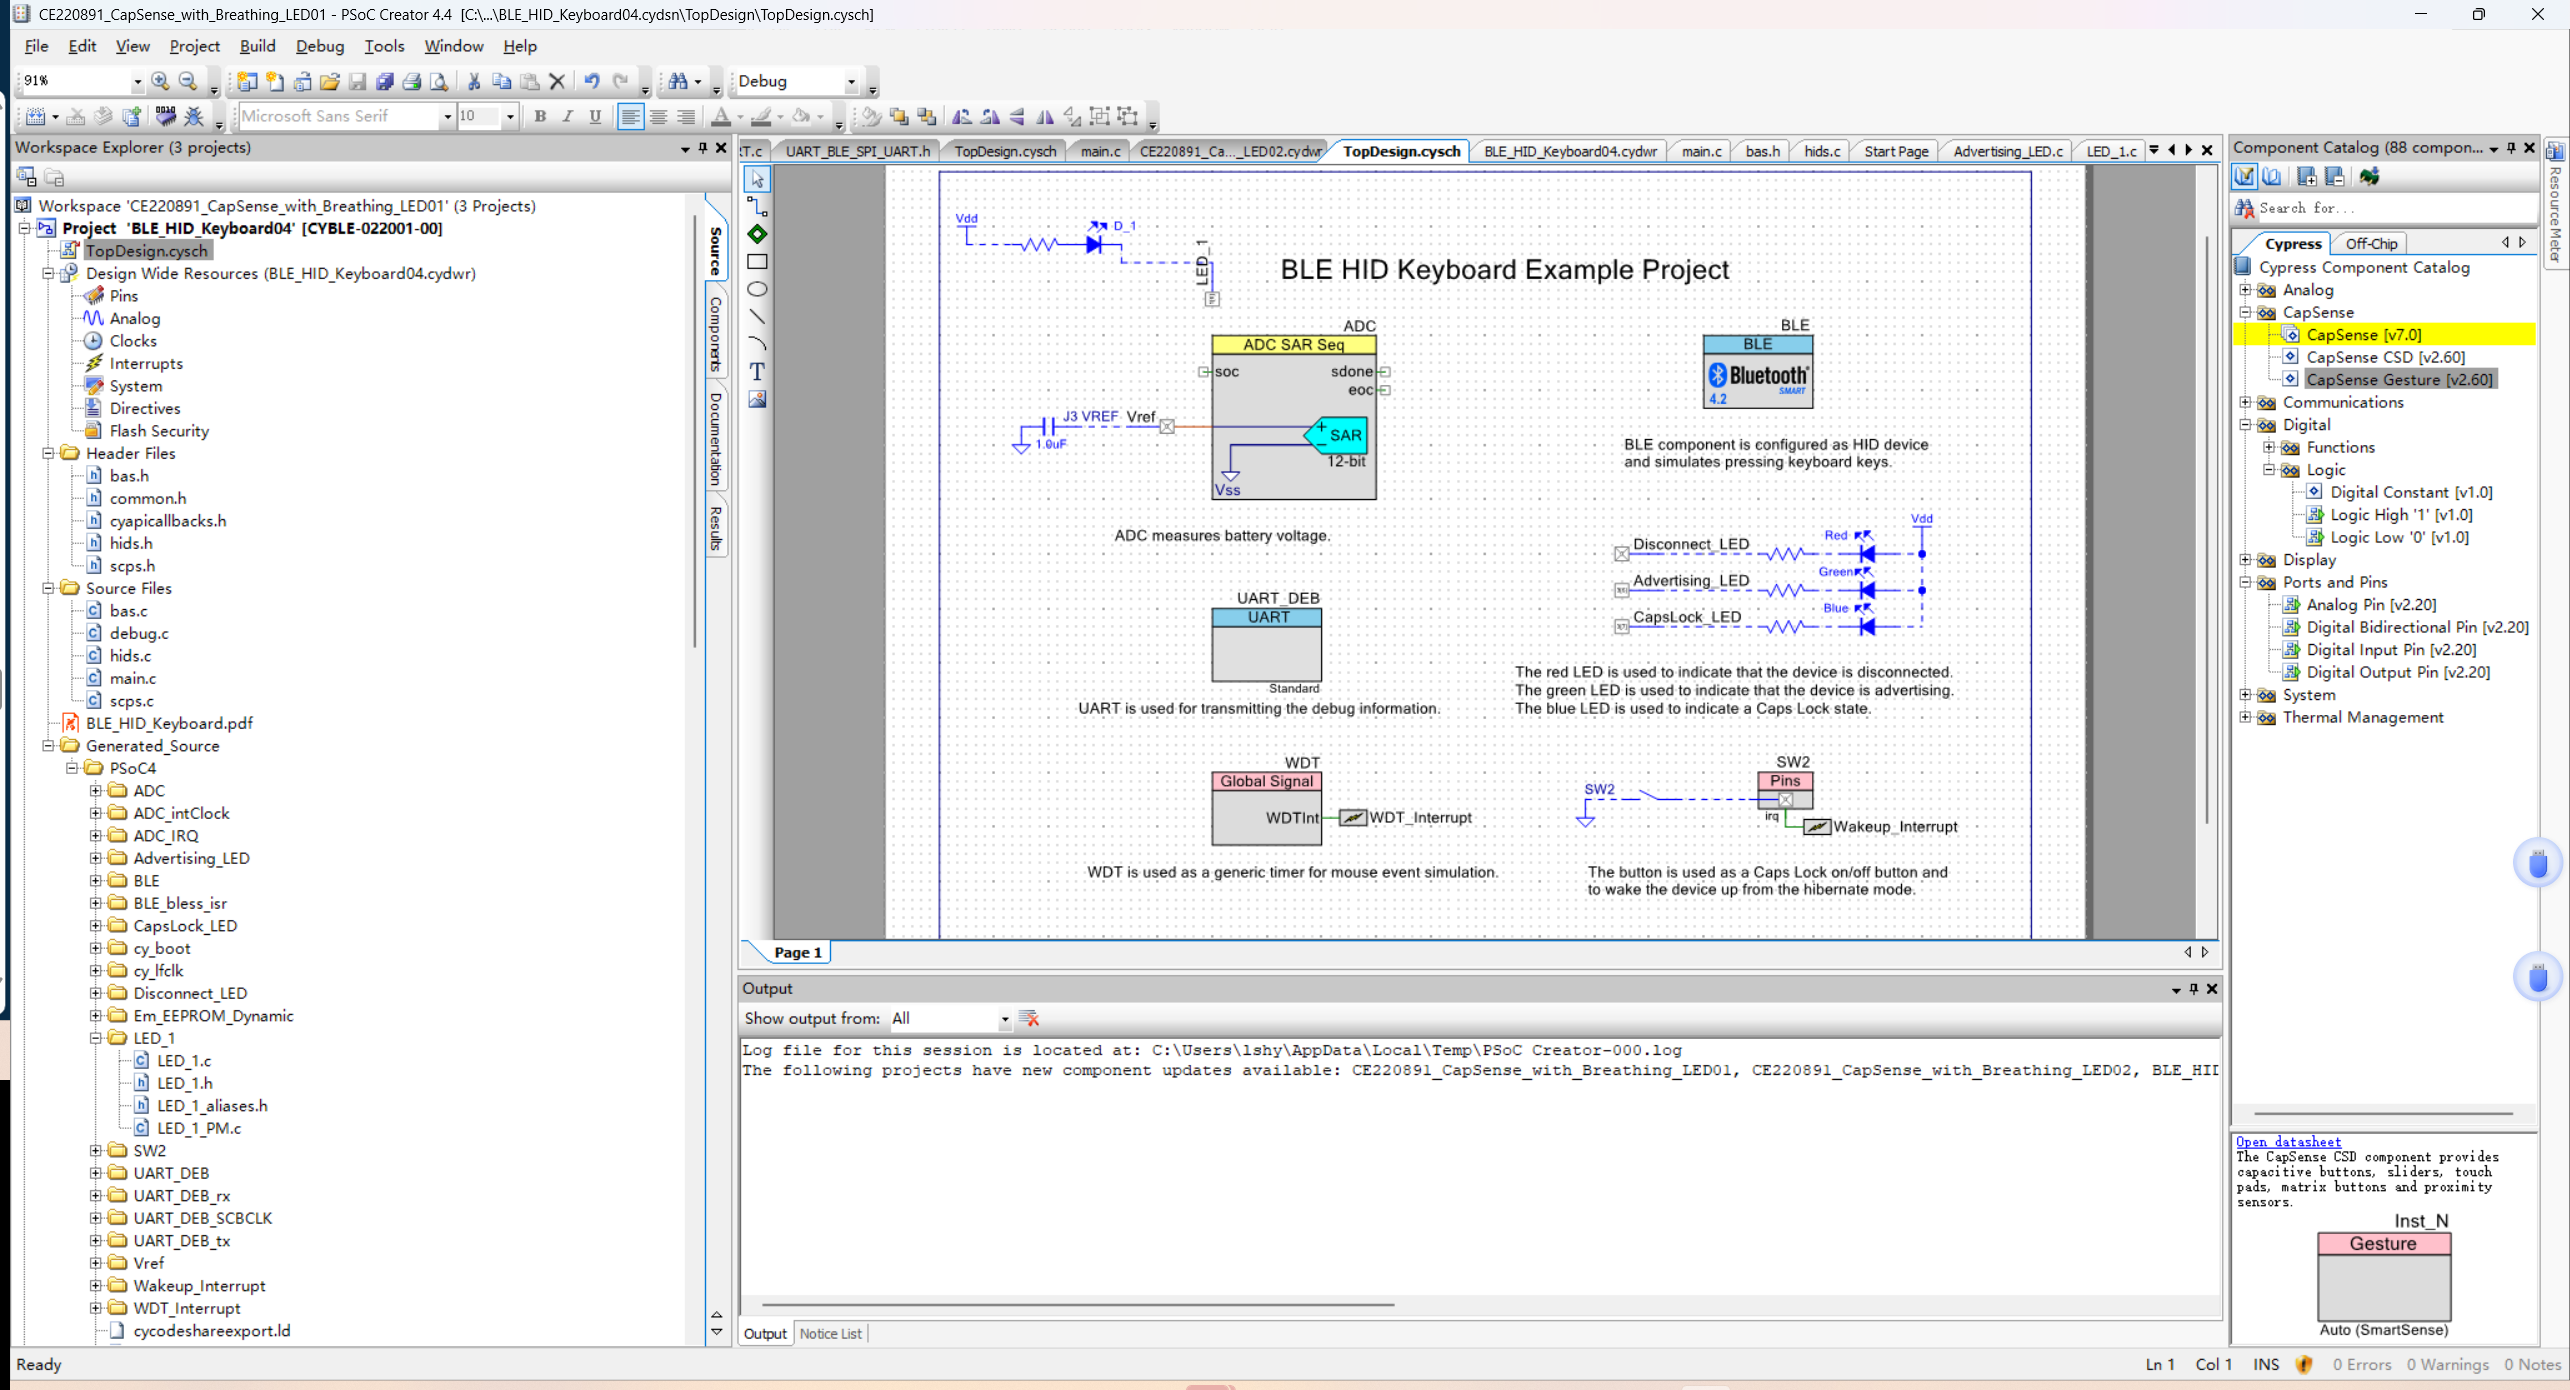The width and height of the screenshot is (2570, 1390).
Task: Open the Tools menu
Action: tap(384, 46)
